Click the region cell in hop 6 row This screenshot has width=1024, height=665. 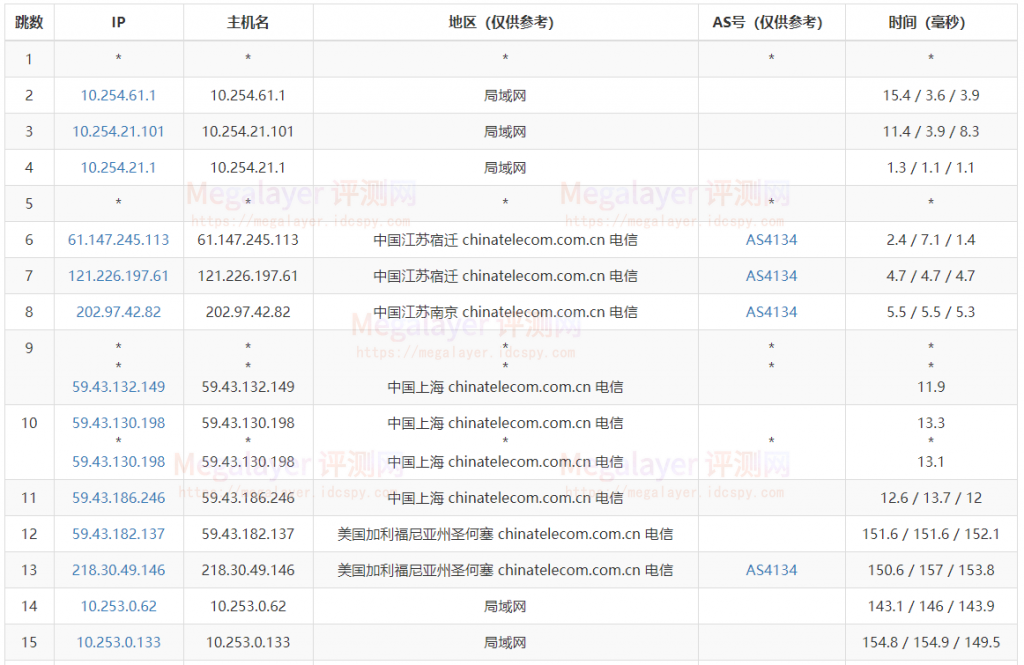[505, 240]
